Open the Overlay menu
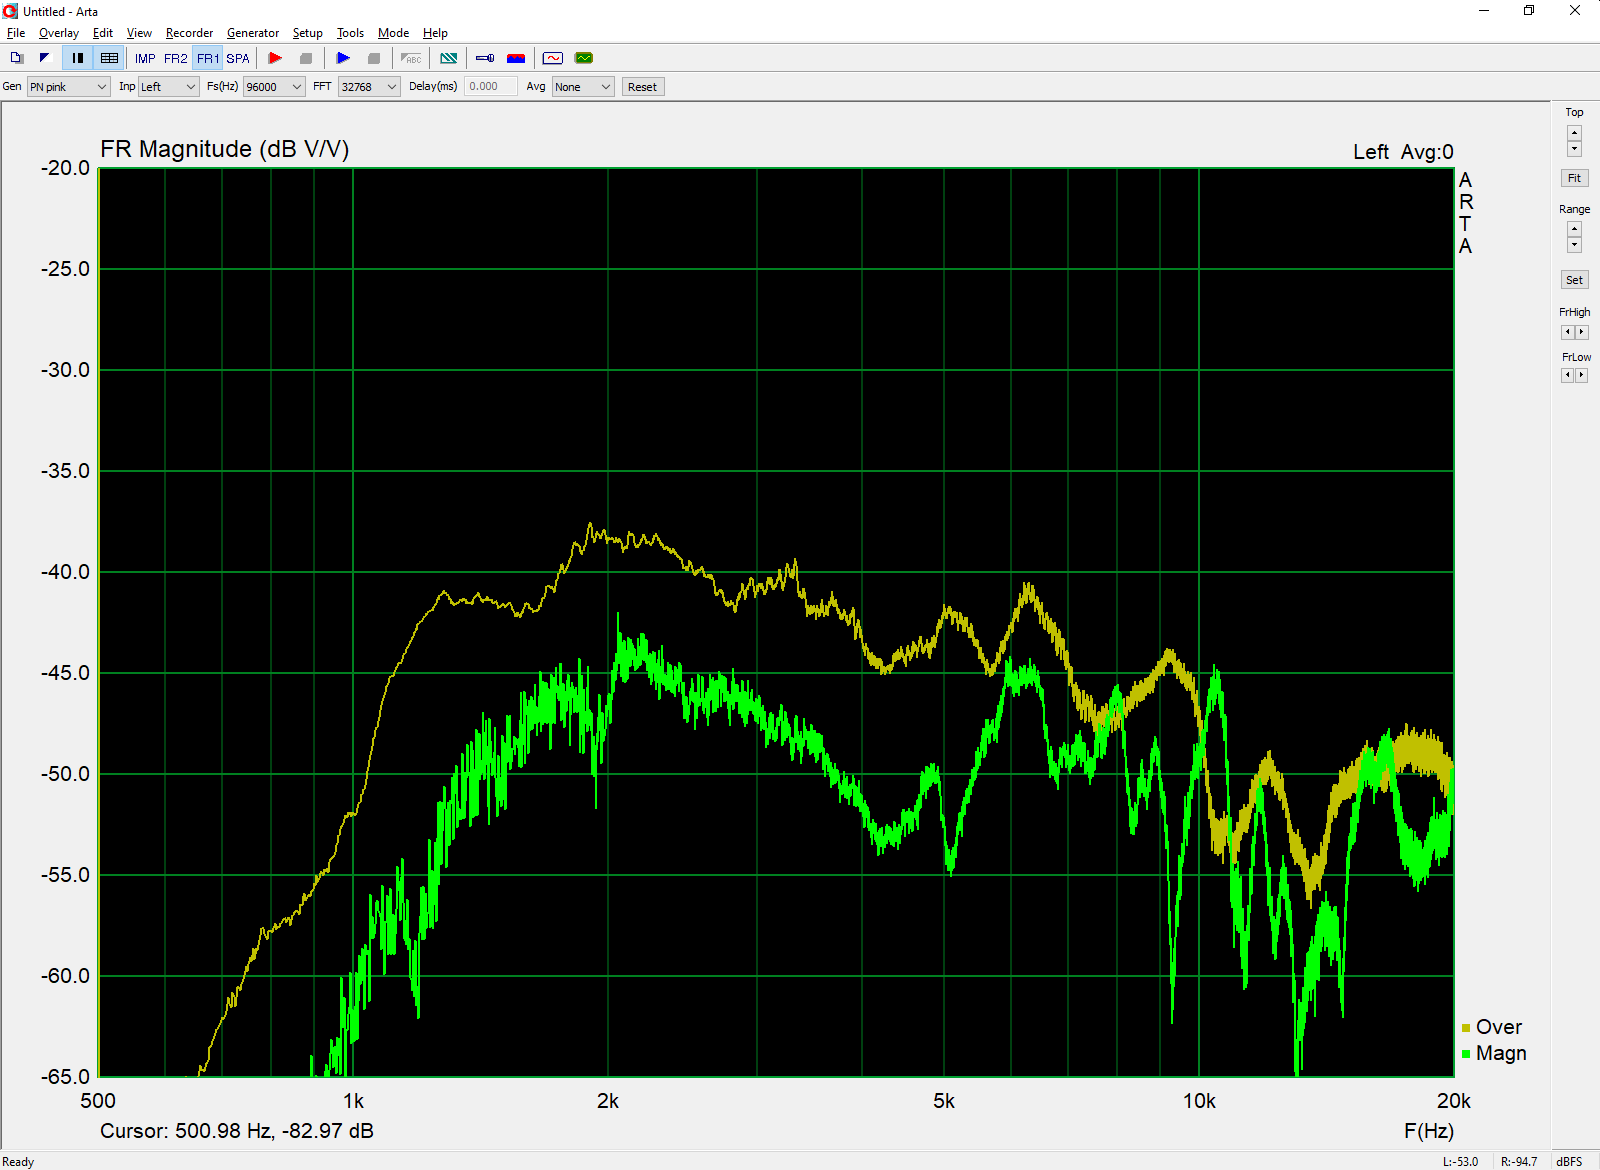 pyautogui.click(x=59, y=33)
